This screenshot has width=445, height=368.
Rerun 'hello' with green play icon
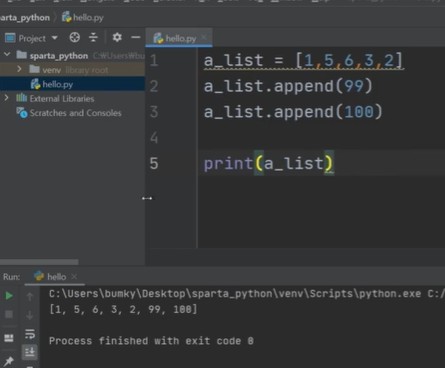coord(9,296)
